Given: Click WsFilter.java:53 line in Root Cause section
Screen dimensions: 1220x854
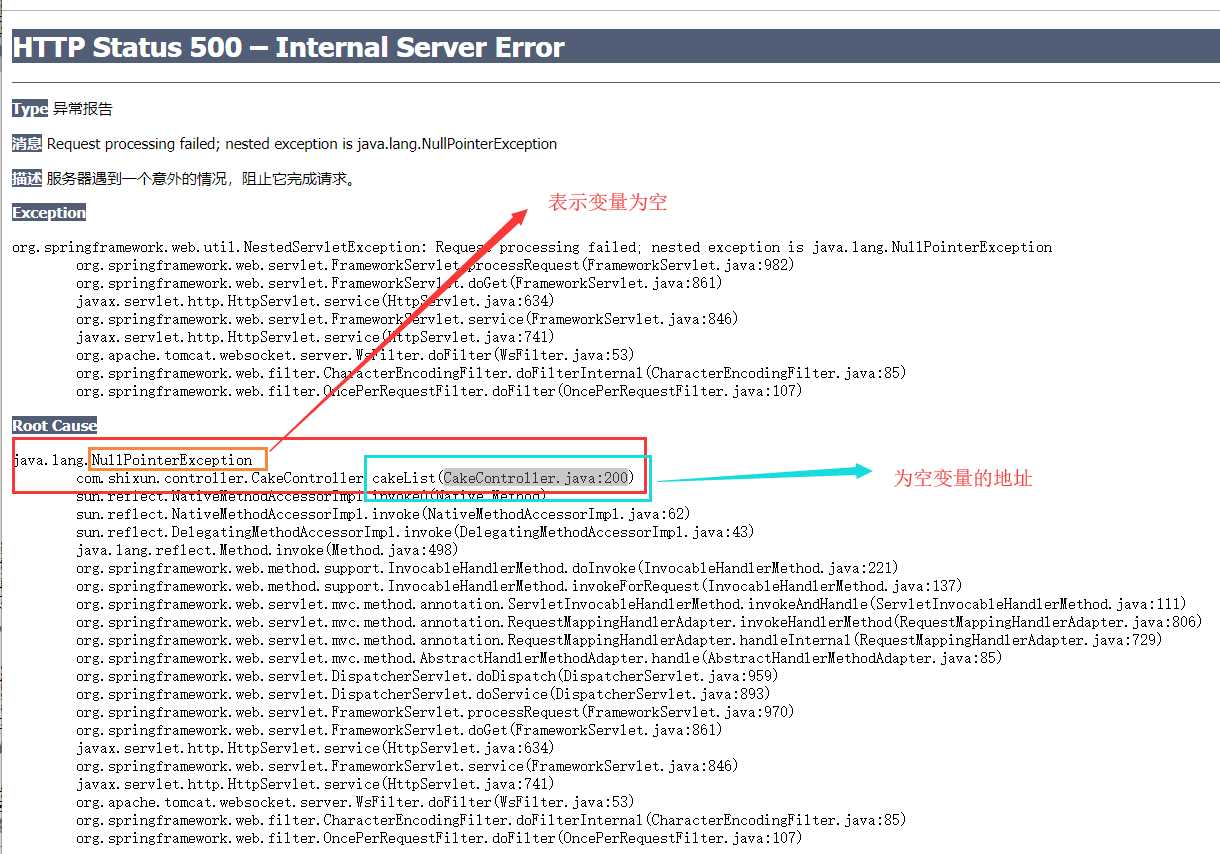Looking at the screenshot, I should pyautogui.click(x=355, y=802).
